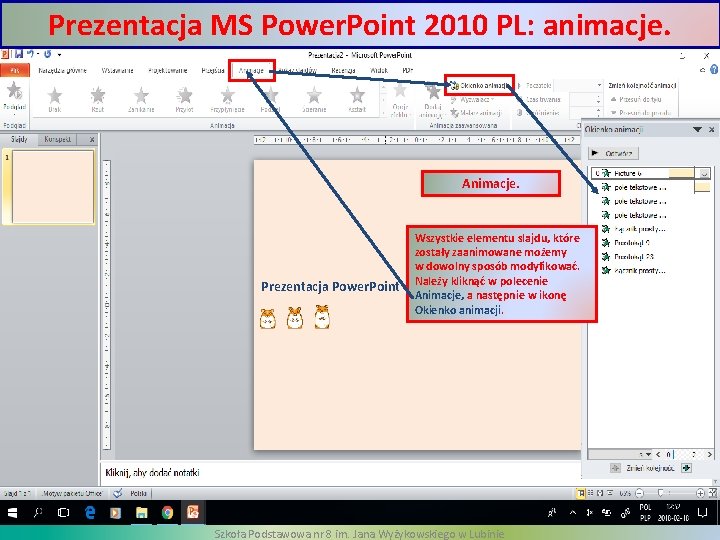Viewport: 720px width, 540px height.
Task: Click the Okienko animacji button
Action: [x=479, y=85]
